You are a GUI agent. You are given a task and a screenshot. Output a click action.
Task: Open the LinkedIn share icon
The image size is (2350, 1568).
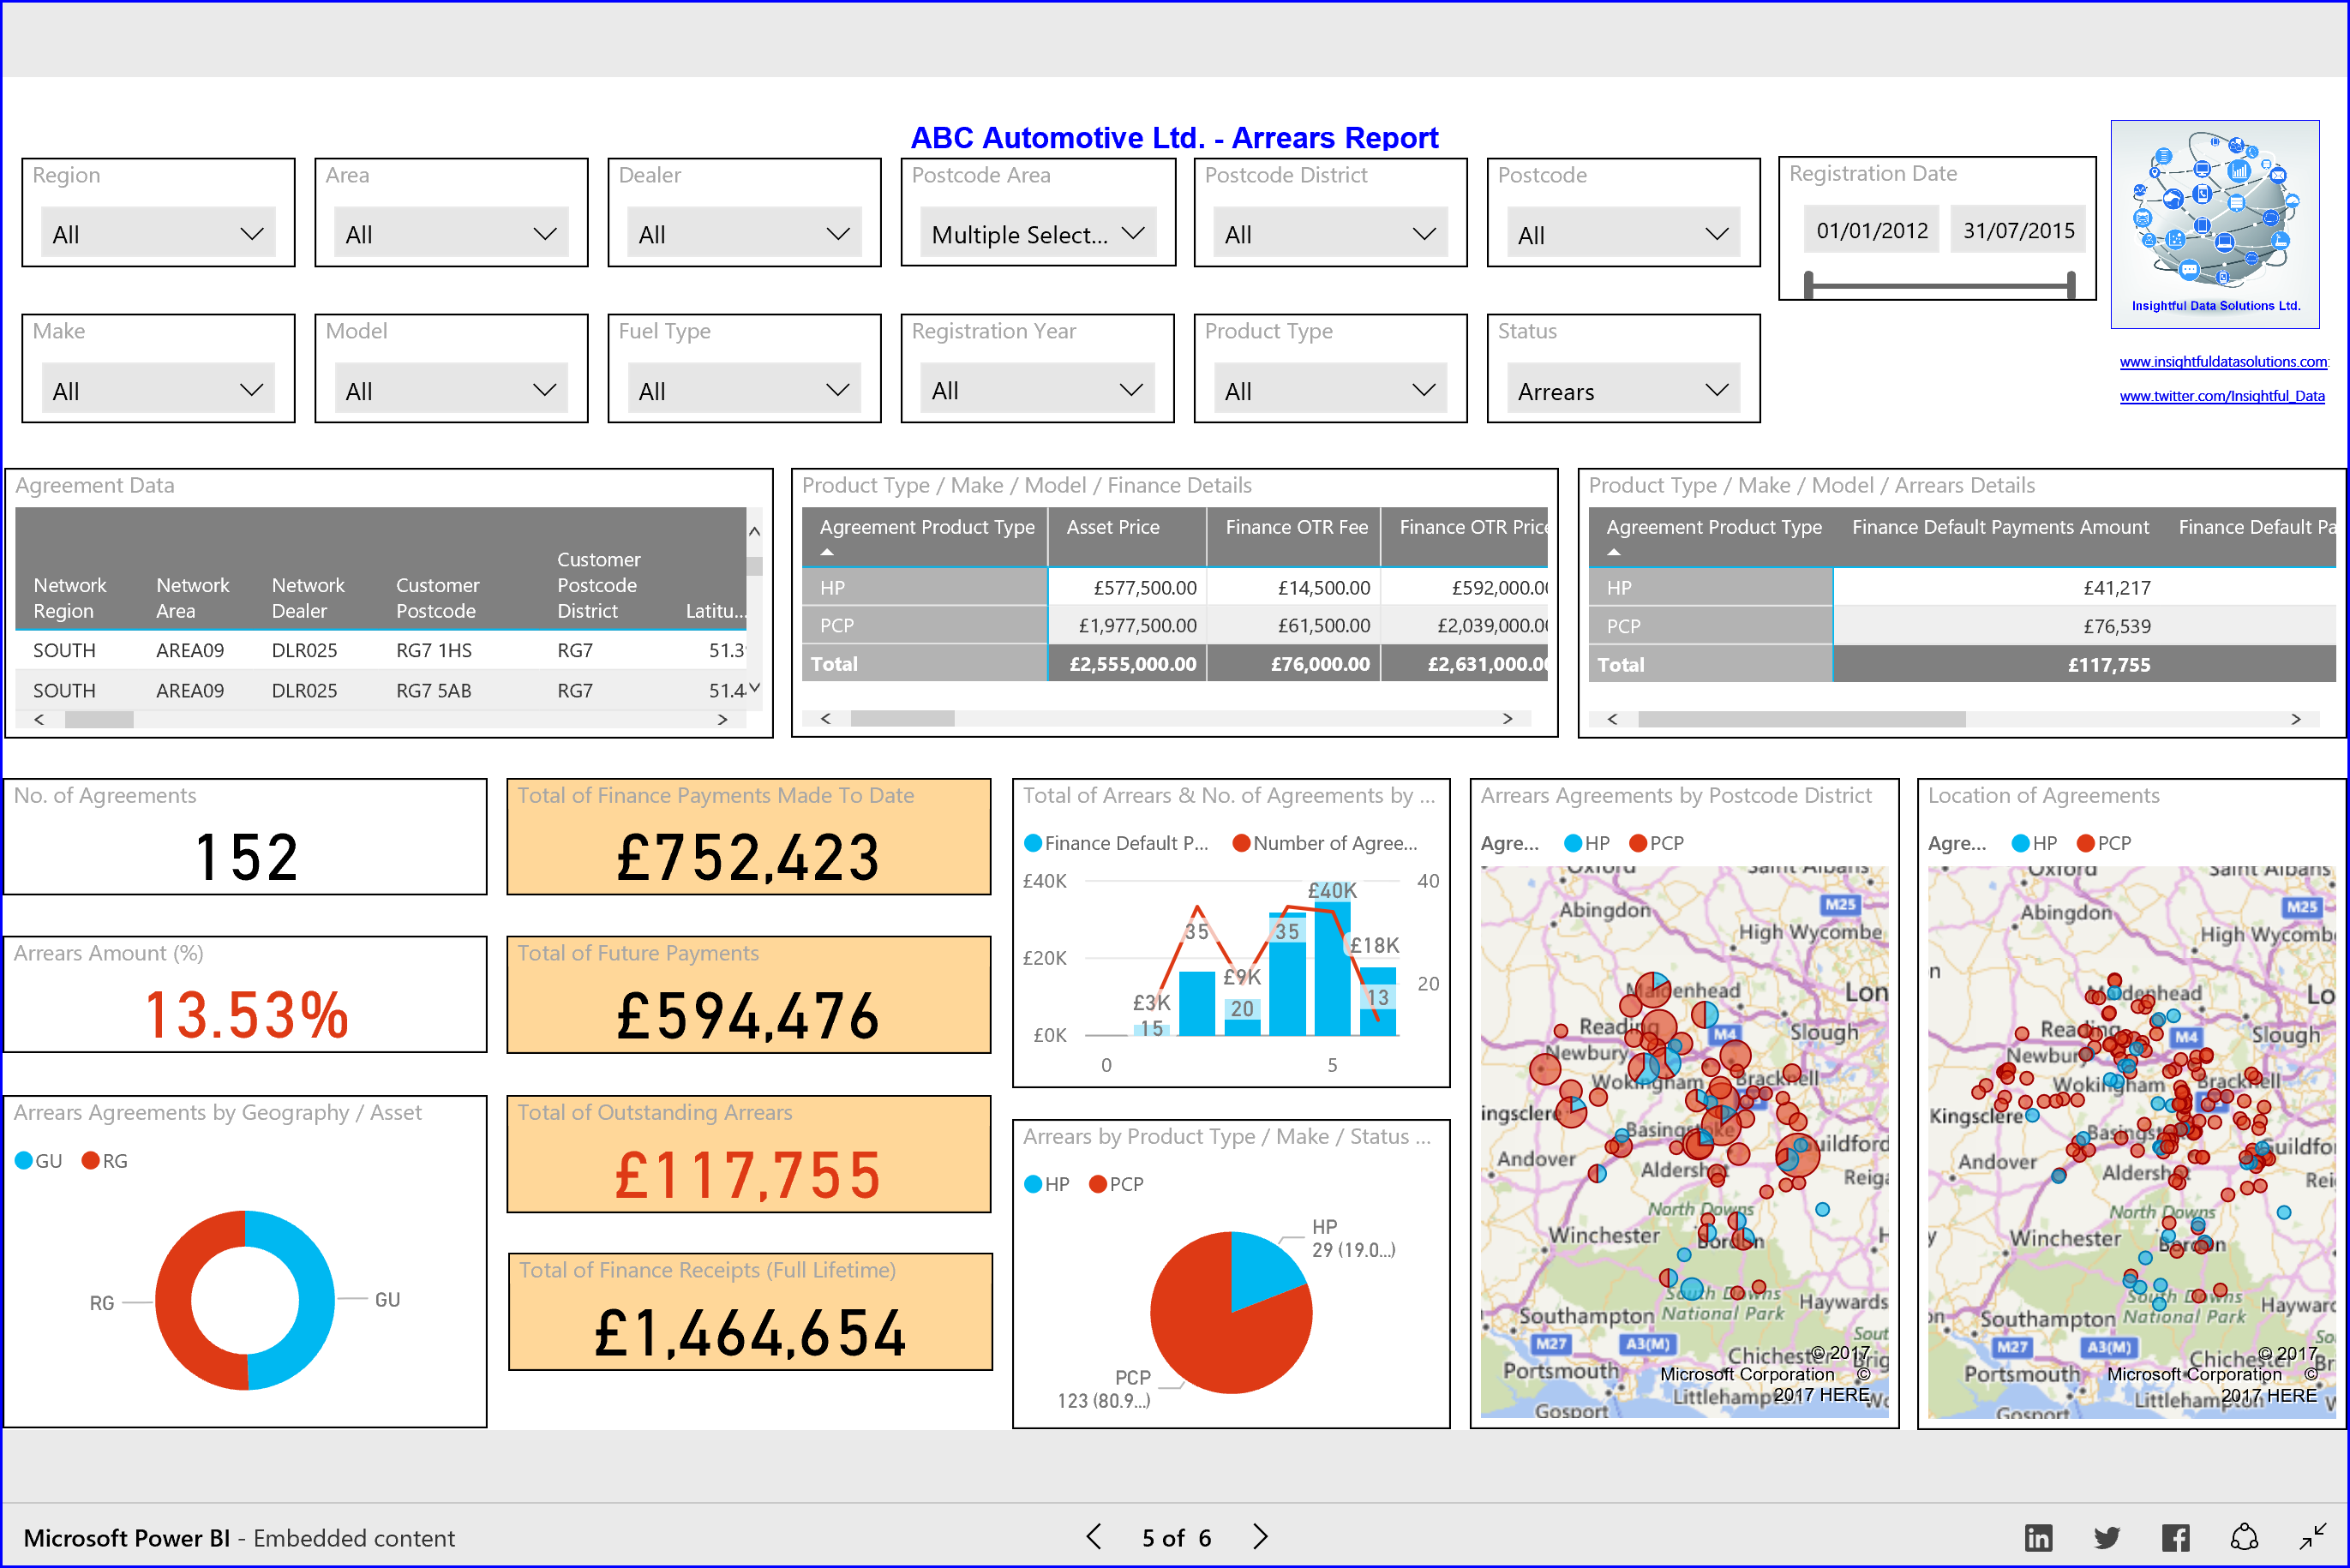[2039, 1537]
